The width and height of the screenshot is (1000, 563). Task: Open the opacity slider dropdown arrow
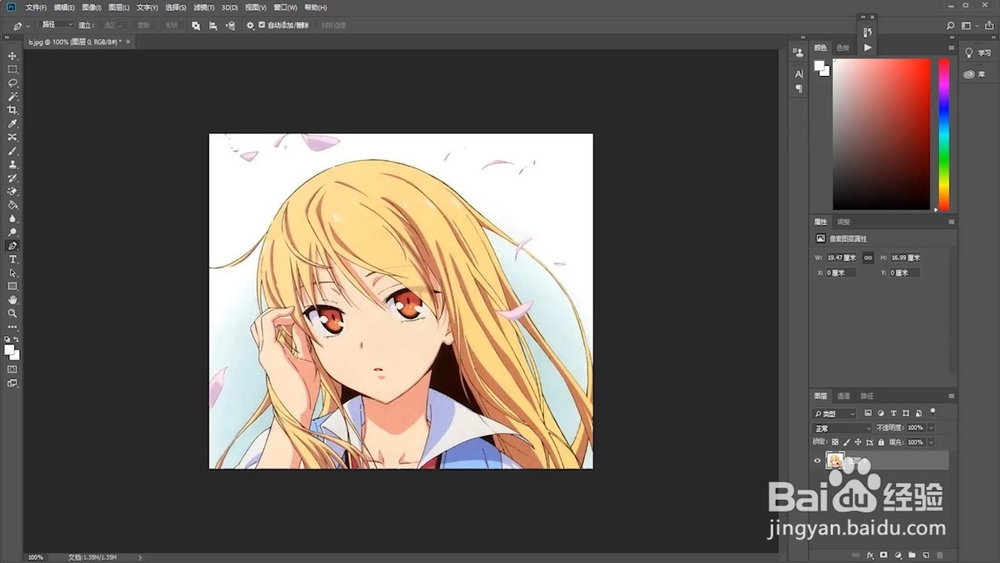931,428
